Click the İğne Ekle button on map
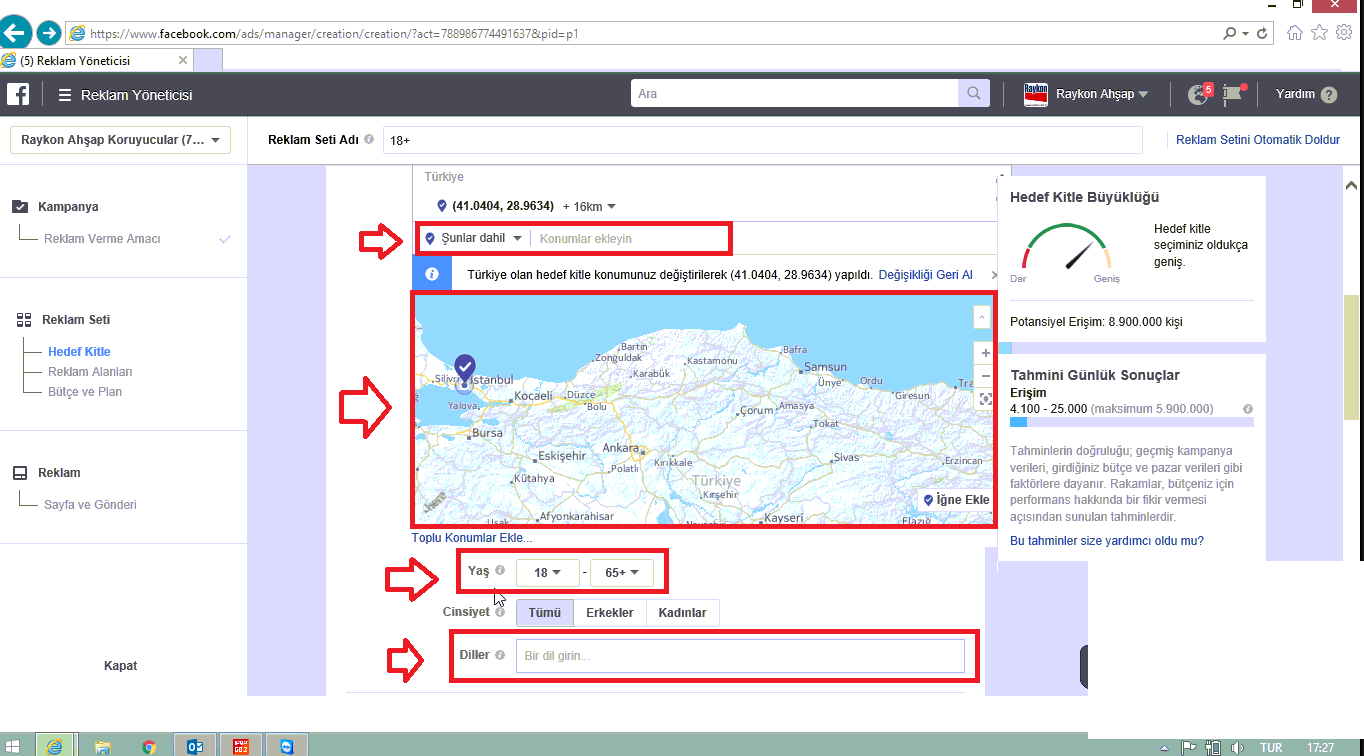This screenshot has height=756, width=1364. point(956,500)
